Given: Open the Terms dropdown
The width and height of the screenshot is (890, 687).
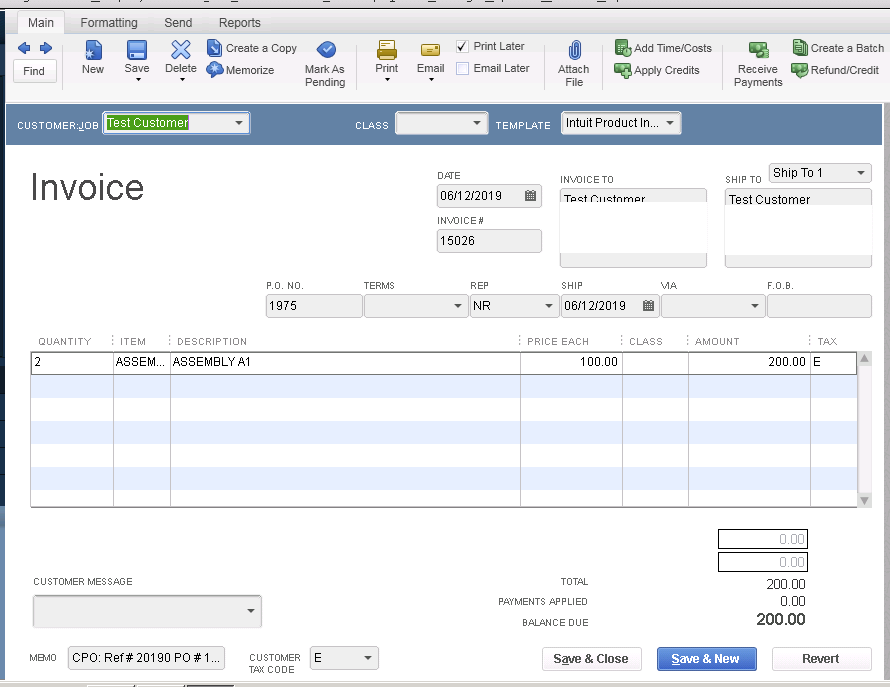Looking at the screenshot, I should point(457,306).
